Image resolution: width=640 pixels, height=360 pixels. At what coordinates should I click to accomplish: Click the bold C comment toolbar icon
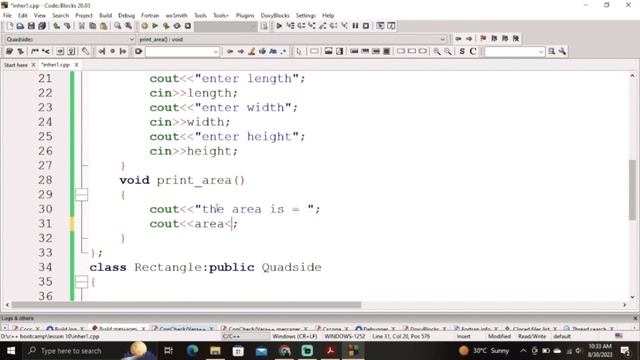tap(473, 51)
